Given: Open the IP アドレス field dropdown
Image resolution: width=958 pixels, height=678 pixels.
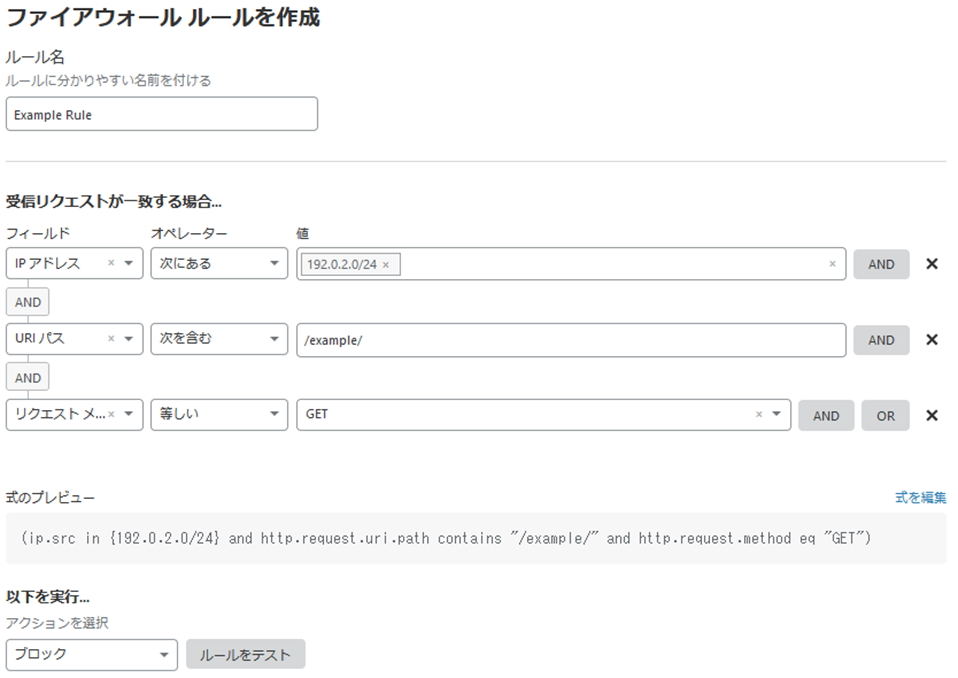Looking at the screenshot, I should pos(127,264).
